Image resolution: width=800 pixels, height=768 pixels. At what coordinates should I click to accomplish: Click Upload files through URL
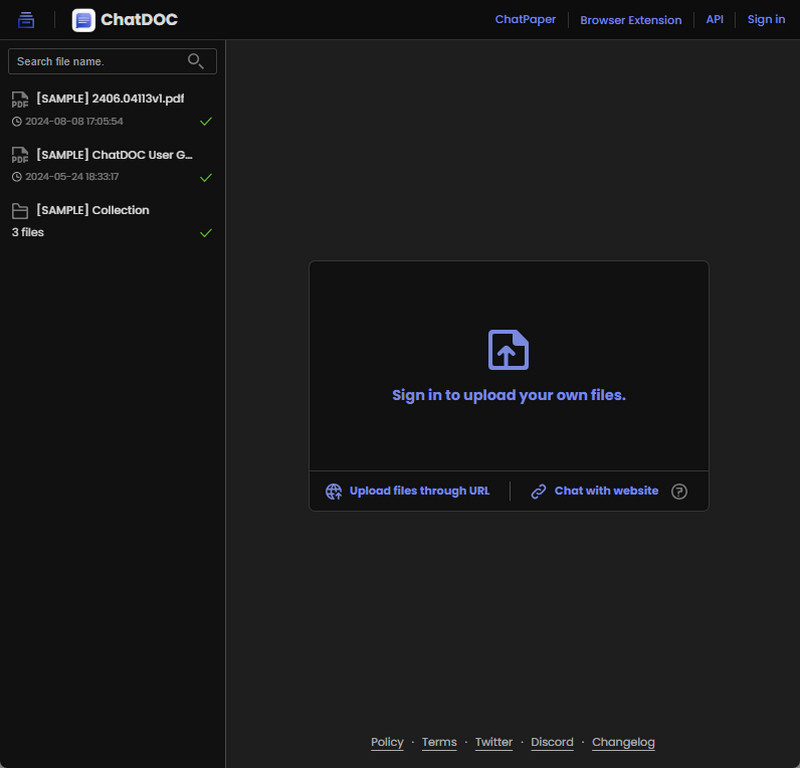[x=419, y=491]
